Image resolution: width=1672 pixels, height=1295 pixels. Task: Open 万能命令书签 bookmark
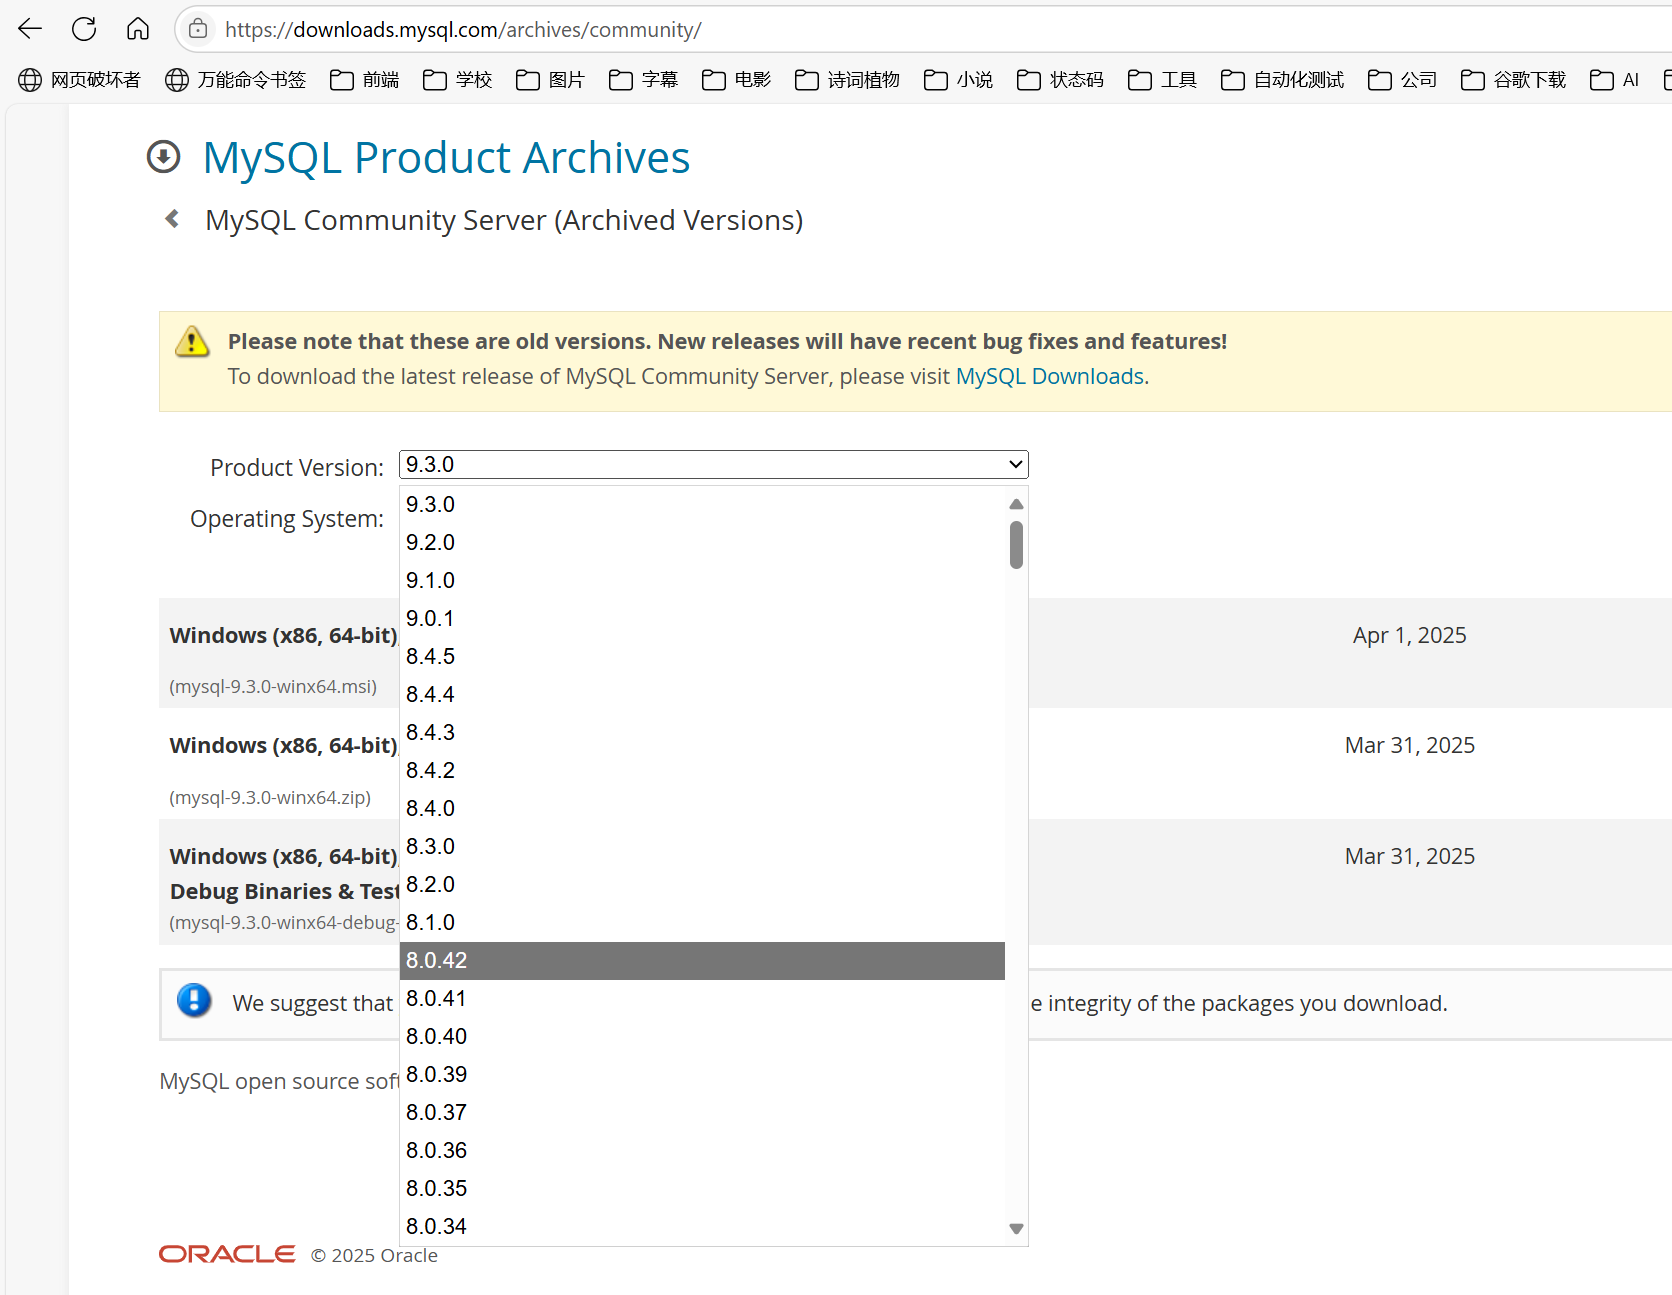point(235,80)
